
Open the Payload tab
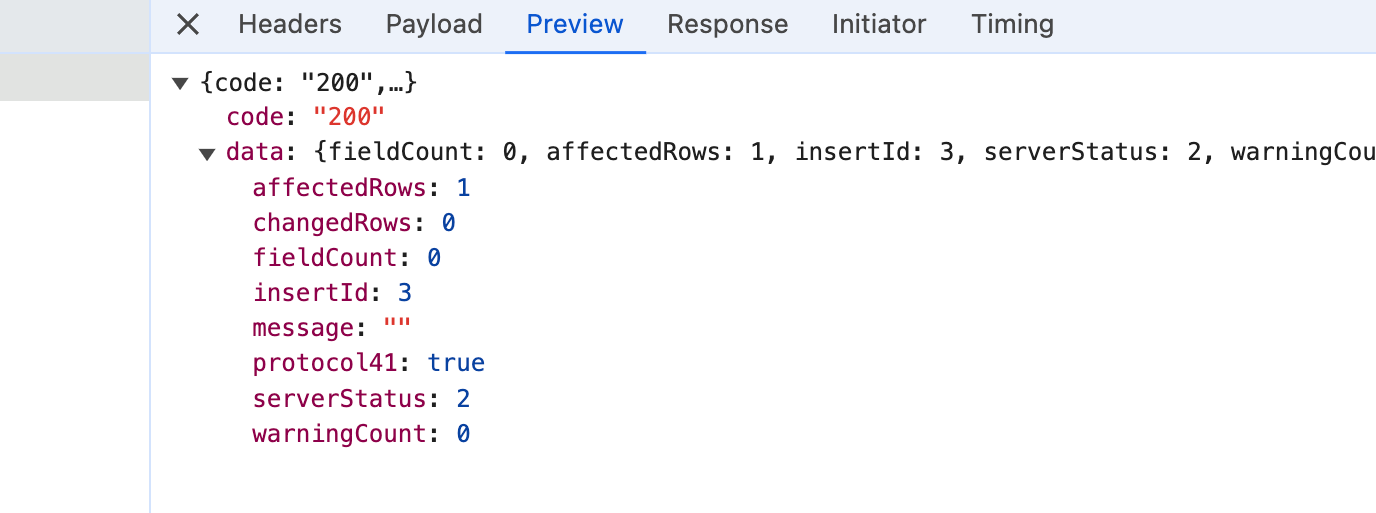[434, 25]
